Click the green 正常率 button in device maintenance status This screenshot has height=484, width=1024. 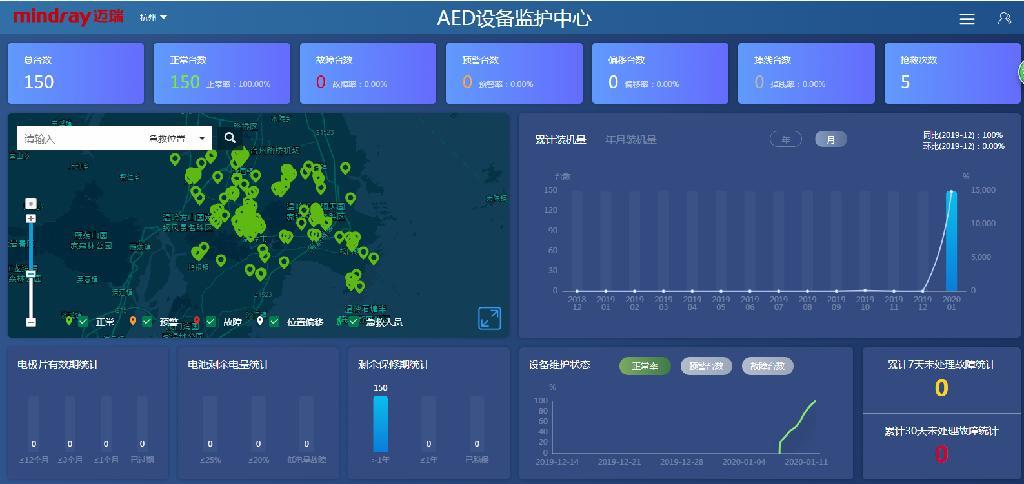pyautogui.click(x=645, y=366)
